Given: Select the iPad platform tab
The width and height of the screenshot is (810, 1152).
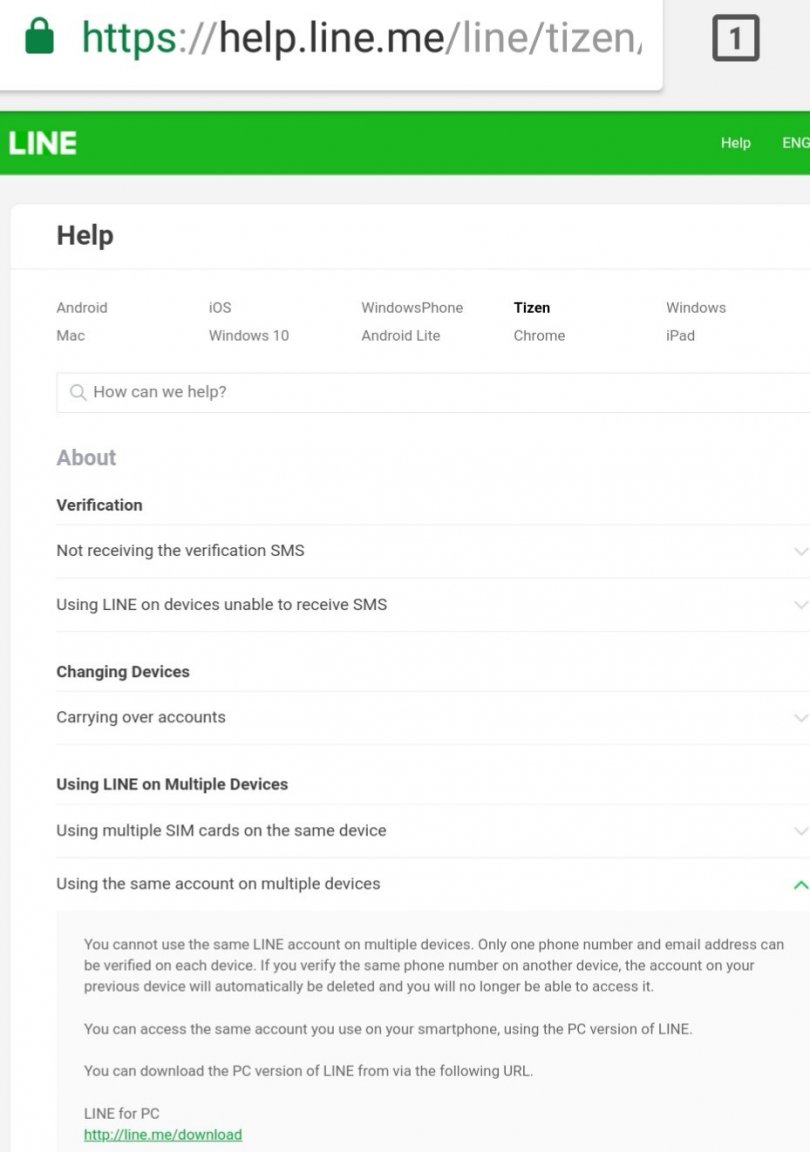Looking at the screenshot, I should click(x=680, y=336).
